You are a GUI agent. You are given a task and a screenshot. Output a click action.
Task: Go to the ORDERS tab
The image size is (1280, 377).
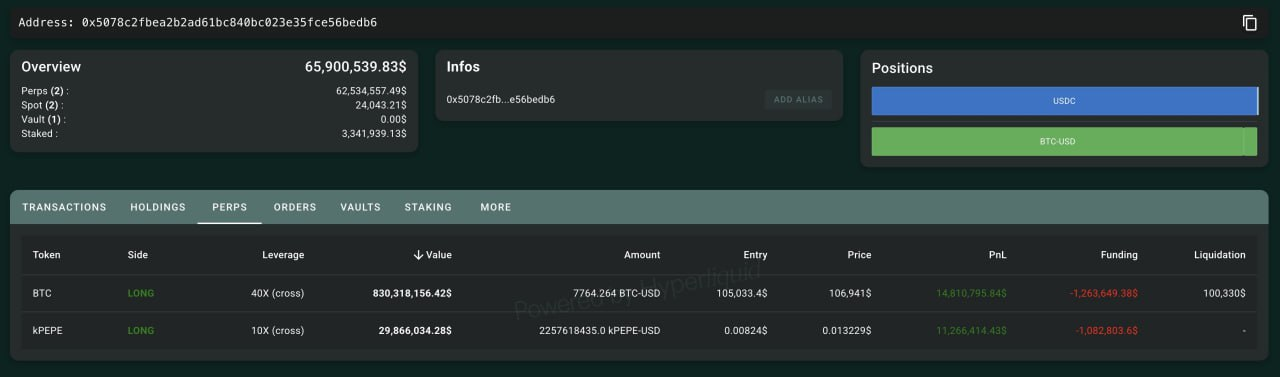point(295,207)
